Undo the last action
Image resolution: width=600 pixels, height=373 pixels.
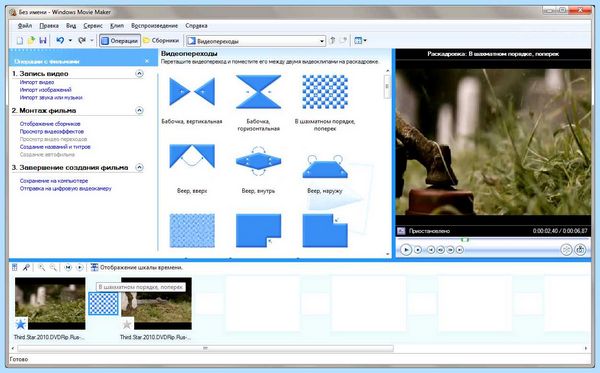pyautogui.click(x=60, y=41)
